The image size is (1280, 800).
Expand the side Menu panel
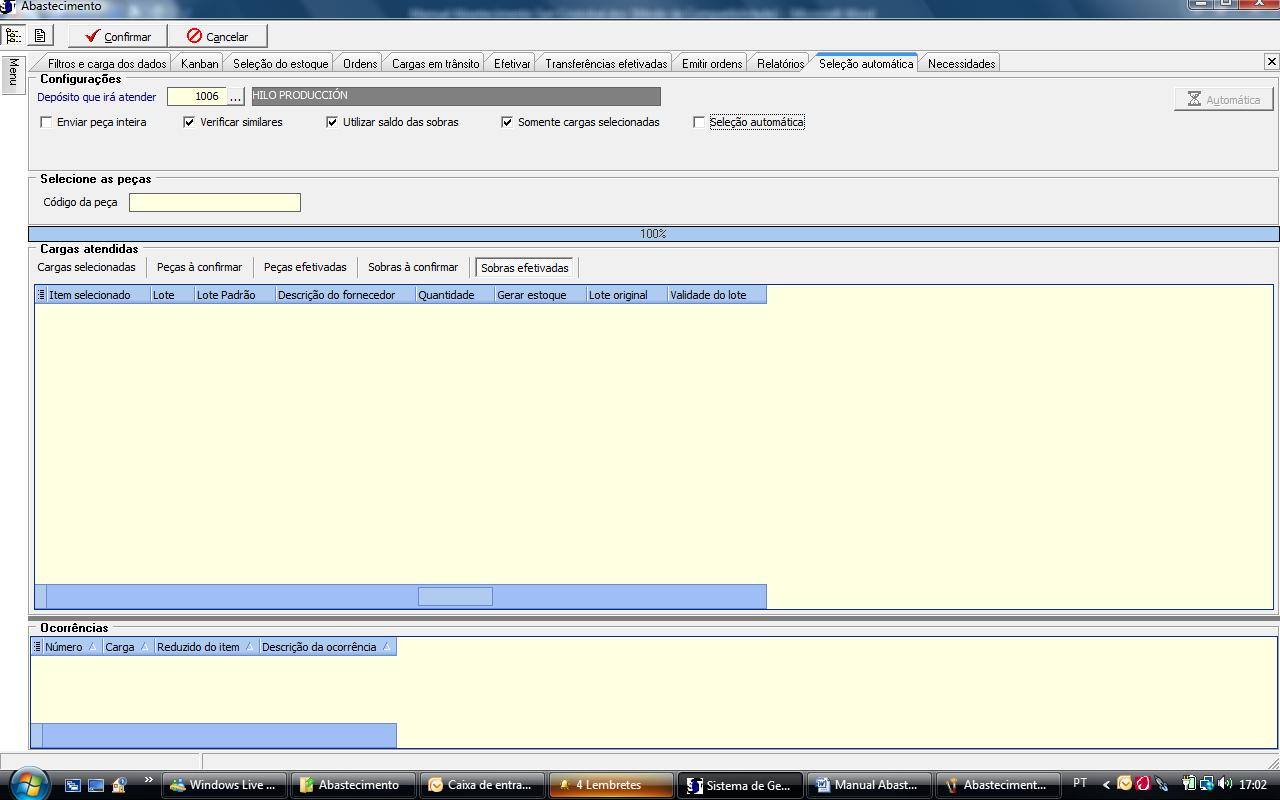pos(13,74)
